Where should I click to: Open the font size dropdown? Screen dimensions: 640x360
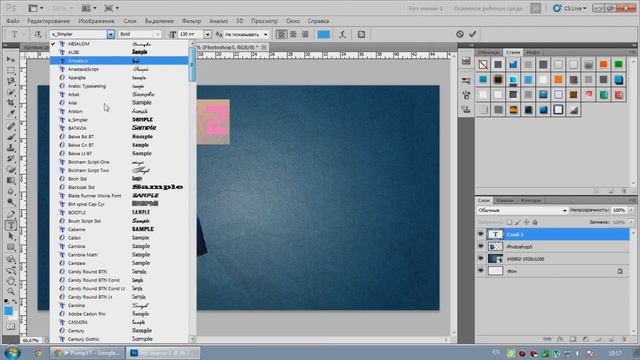tap(207, 34)
